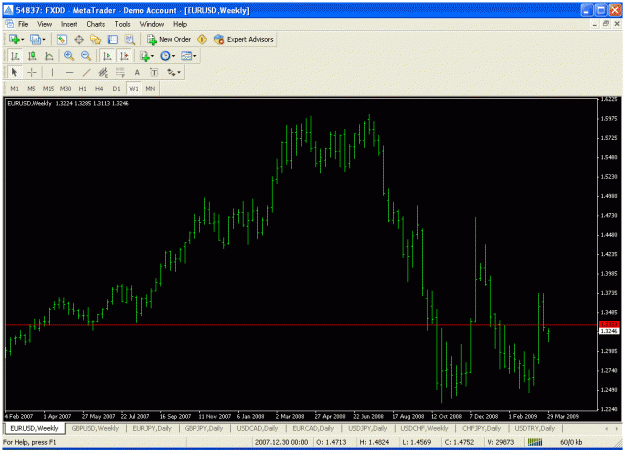Open the Strategy Tester icon
This screenshot has height=450, width=625.
[x=130, y=39]
